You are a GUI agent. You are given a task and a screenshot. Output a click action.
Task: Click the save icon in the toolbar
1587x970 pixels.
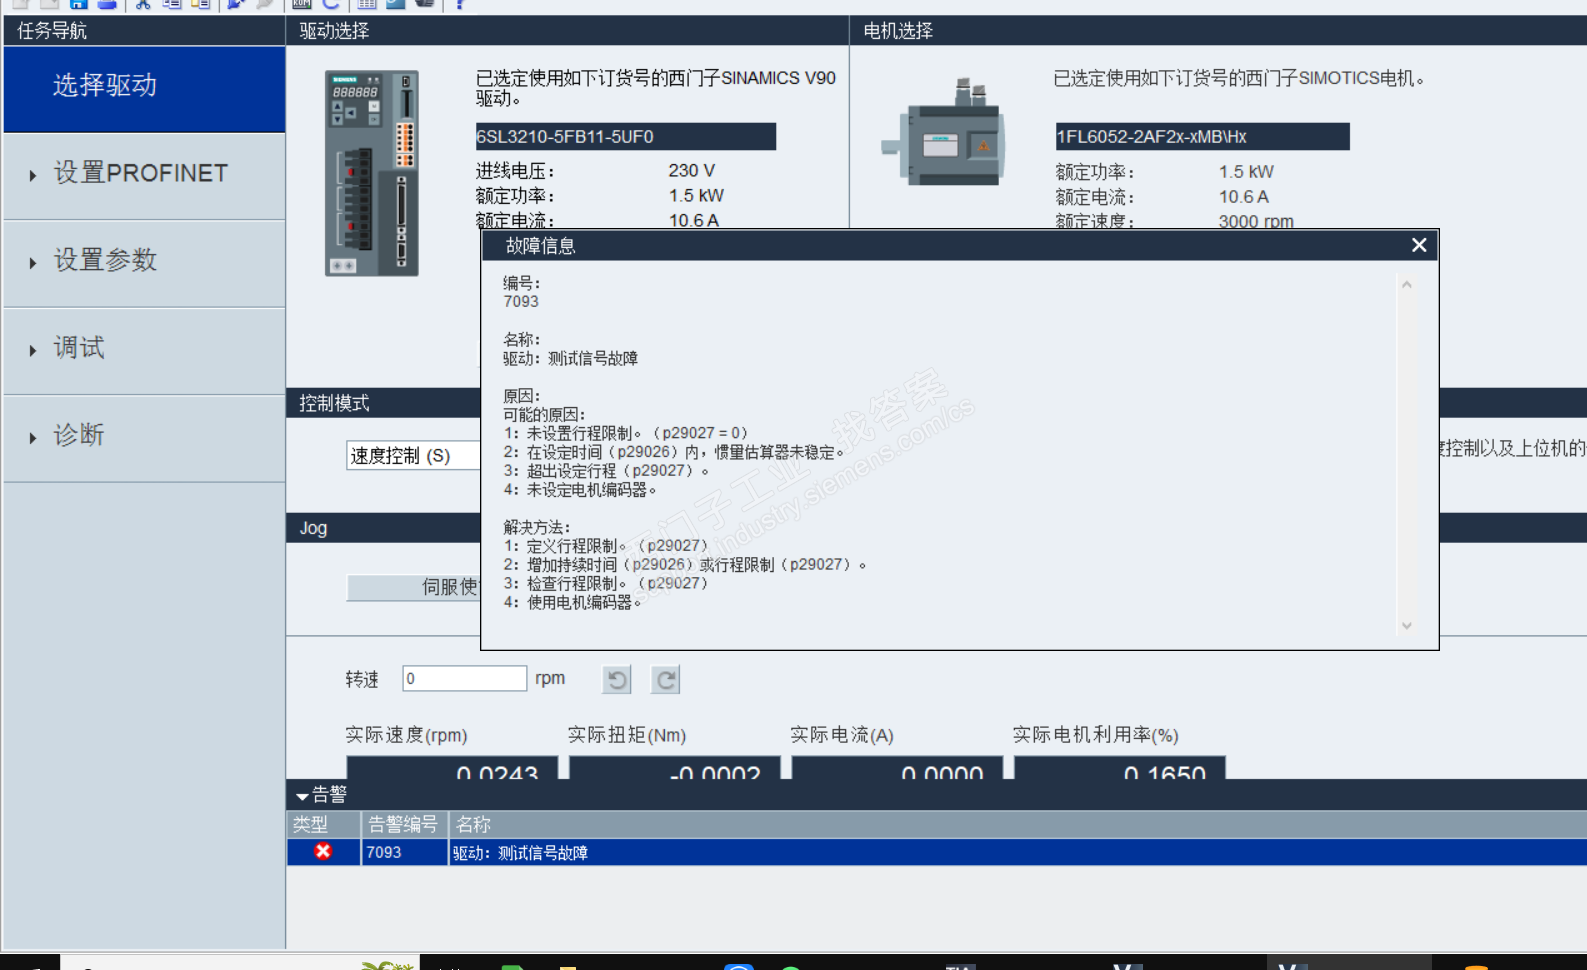(78, 4)
